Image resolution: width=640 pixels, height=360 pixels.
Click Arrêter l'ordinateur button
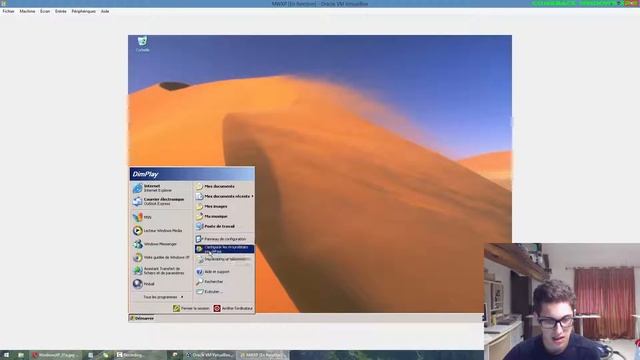pyautogui.click(x=233, y=309)
